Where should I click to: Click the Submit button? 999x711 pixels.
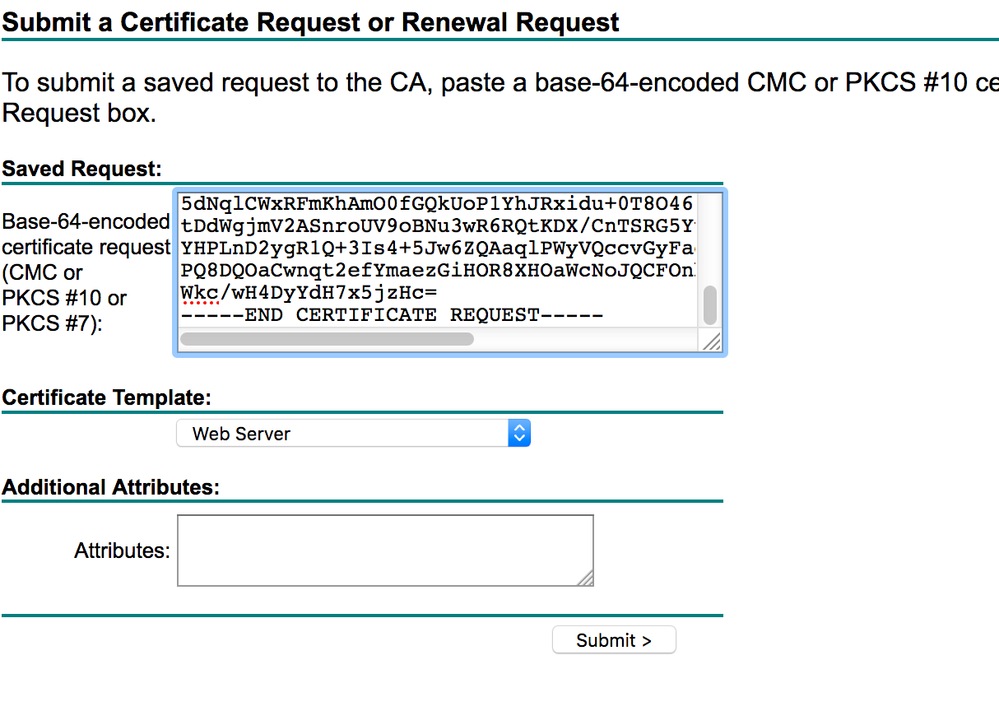click(x=613, y=640)
